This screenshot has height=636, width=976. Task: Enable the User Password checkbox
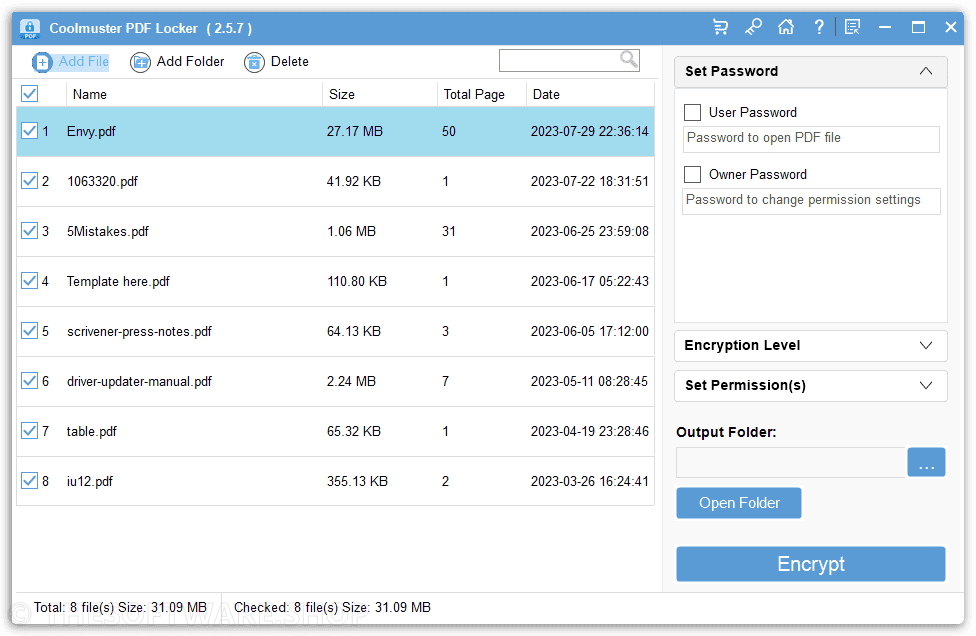pos(692,112)
